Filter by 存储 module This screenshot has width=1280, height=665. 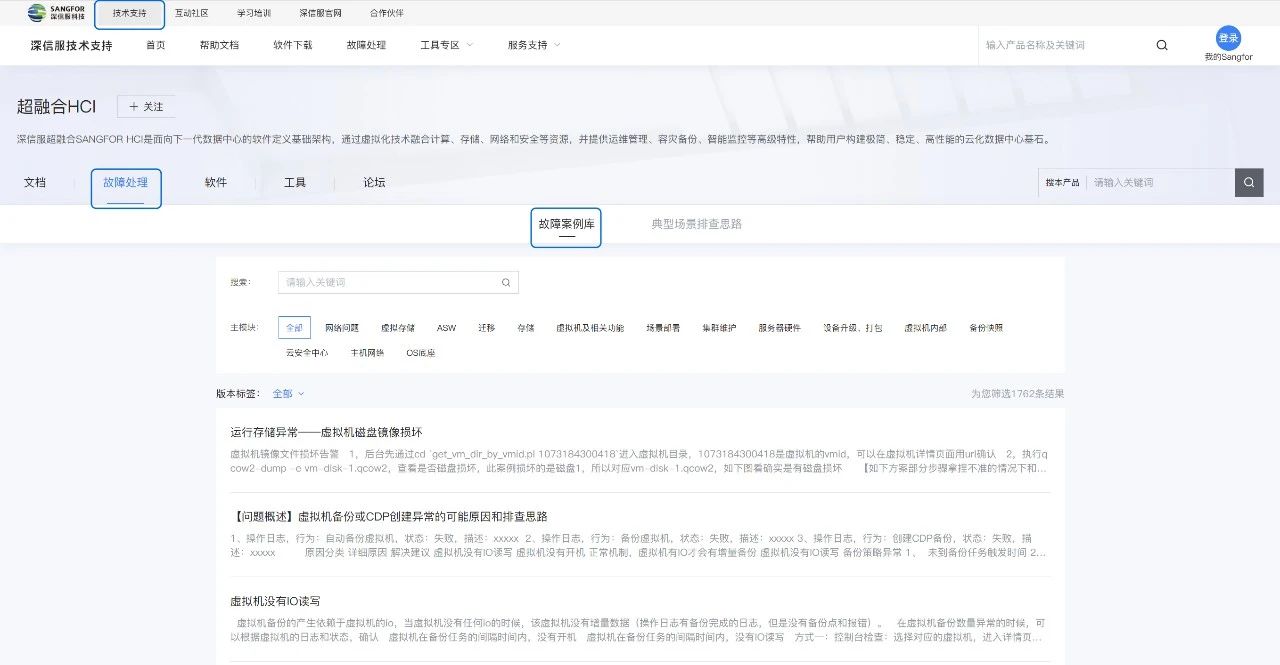(526, 328)
